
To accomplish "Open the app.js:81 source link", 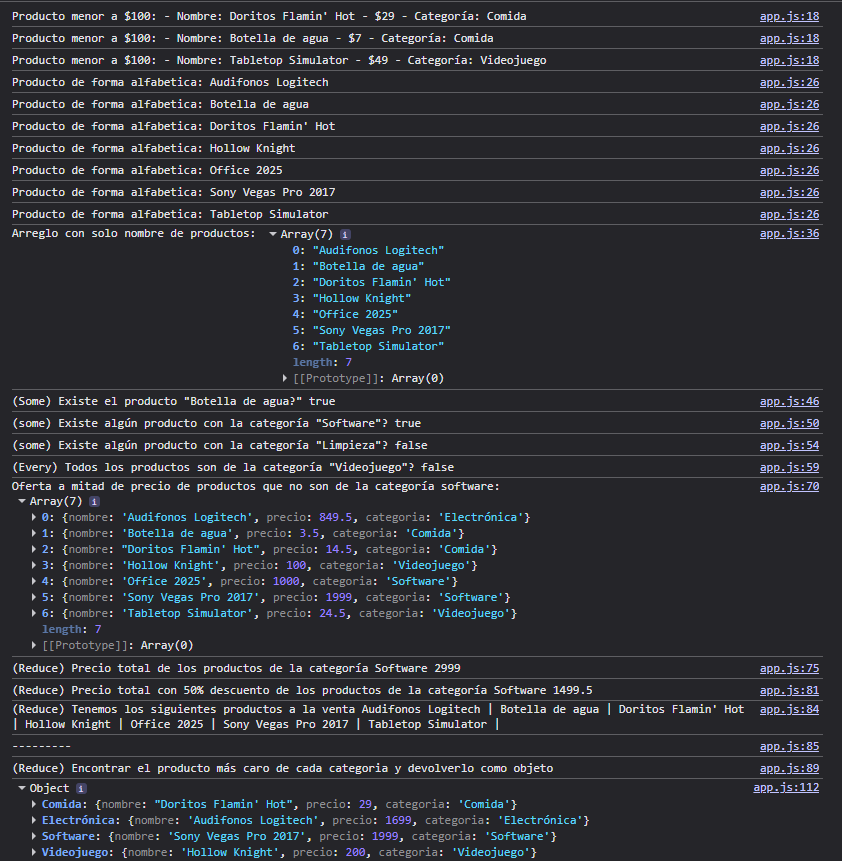I will pos(789,690).
